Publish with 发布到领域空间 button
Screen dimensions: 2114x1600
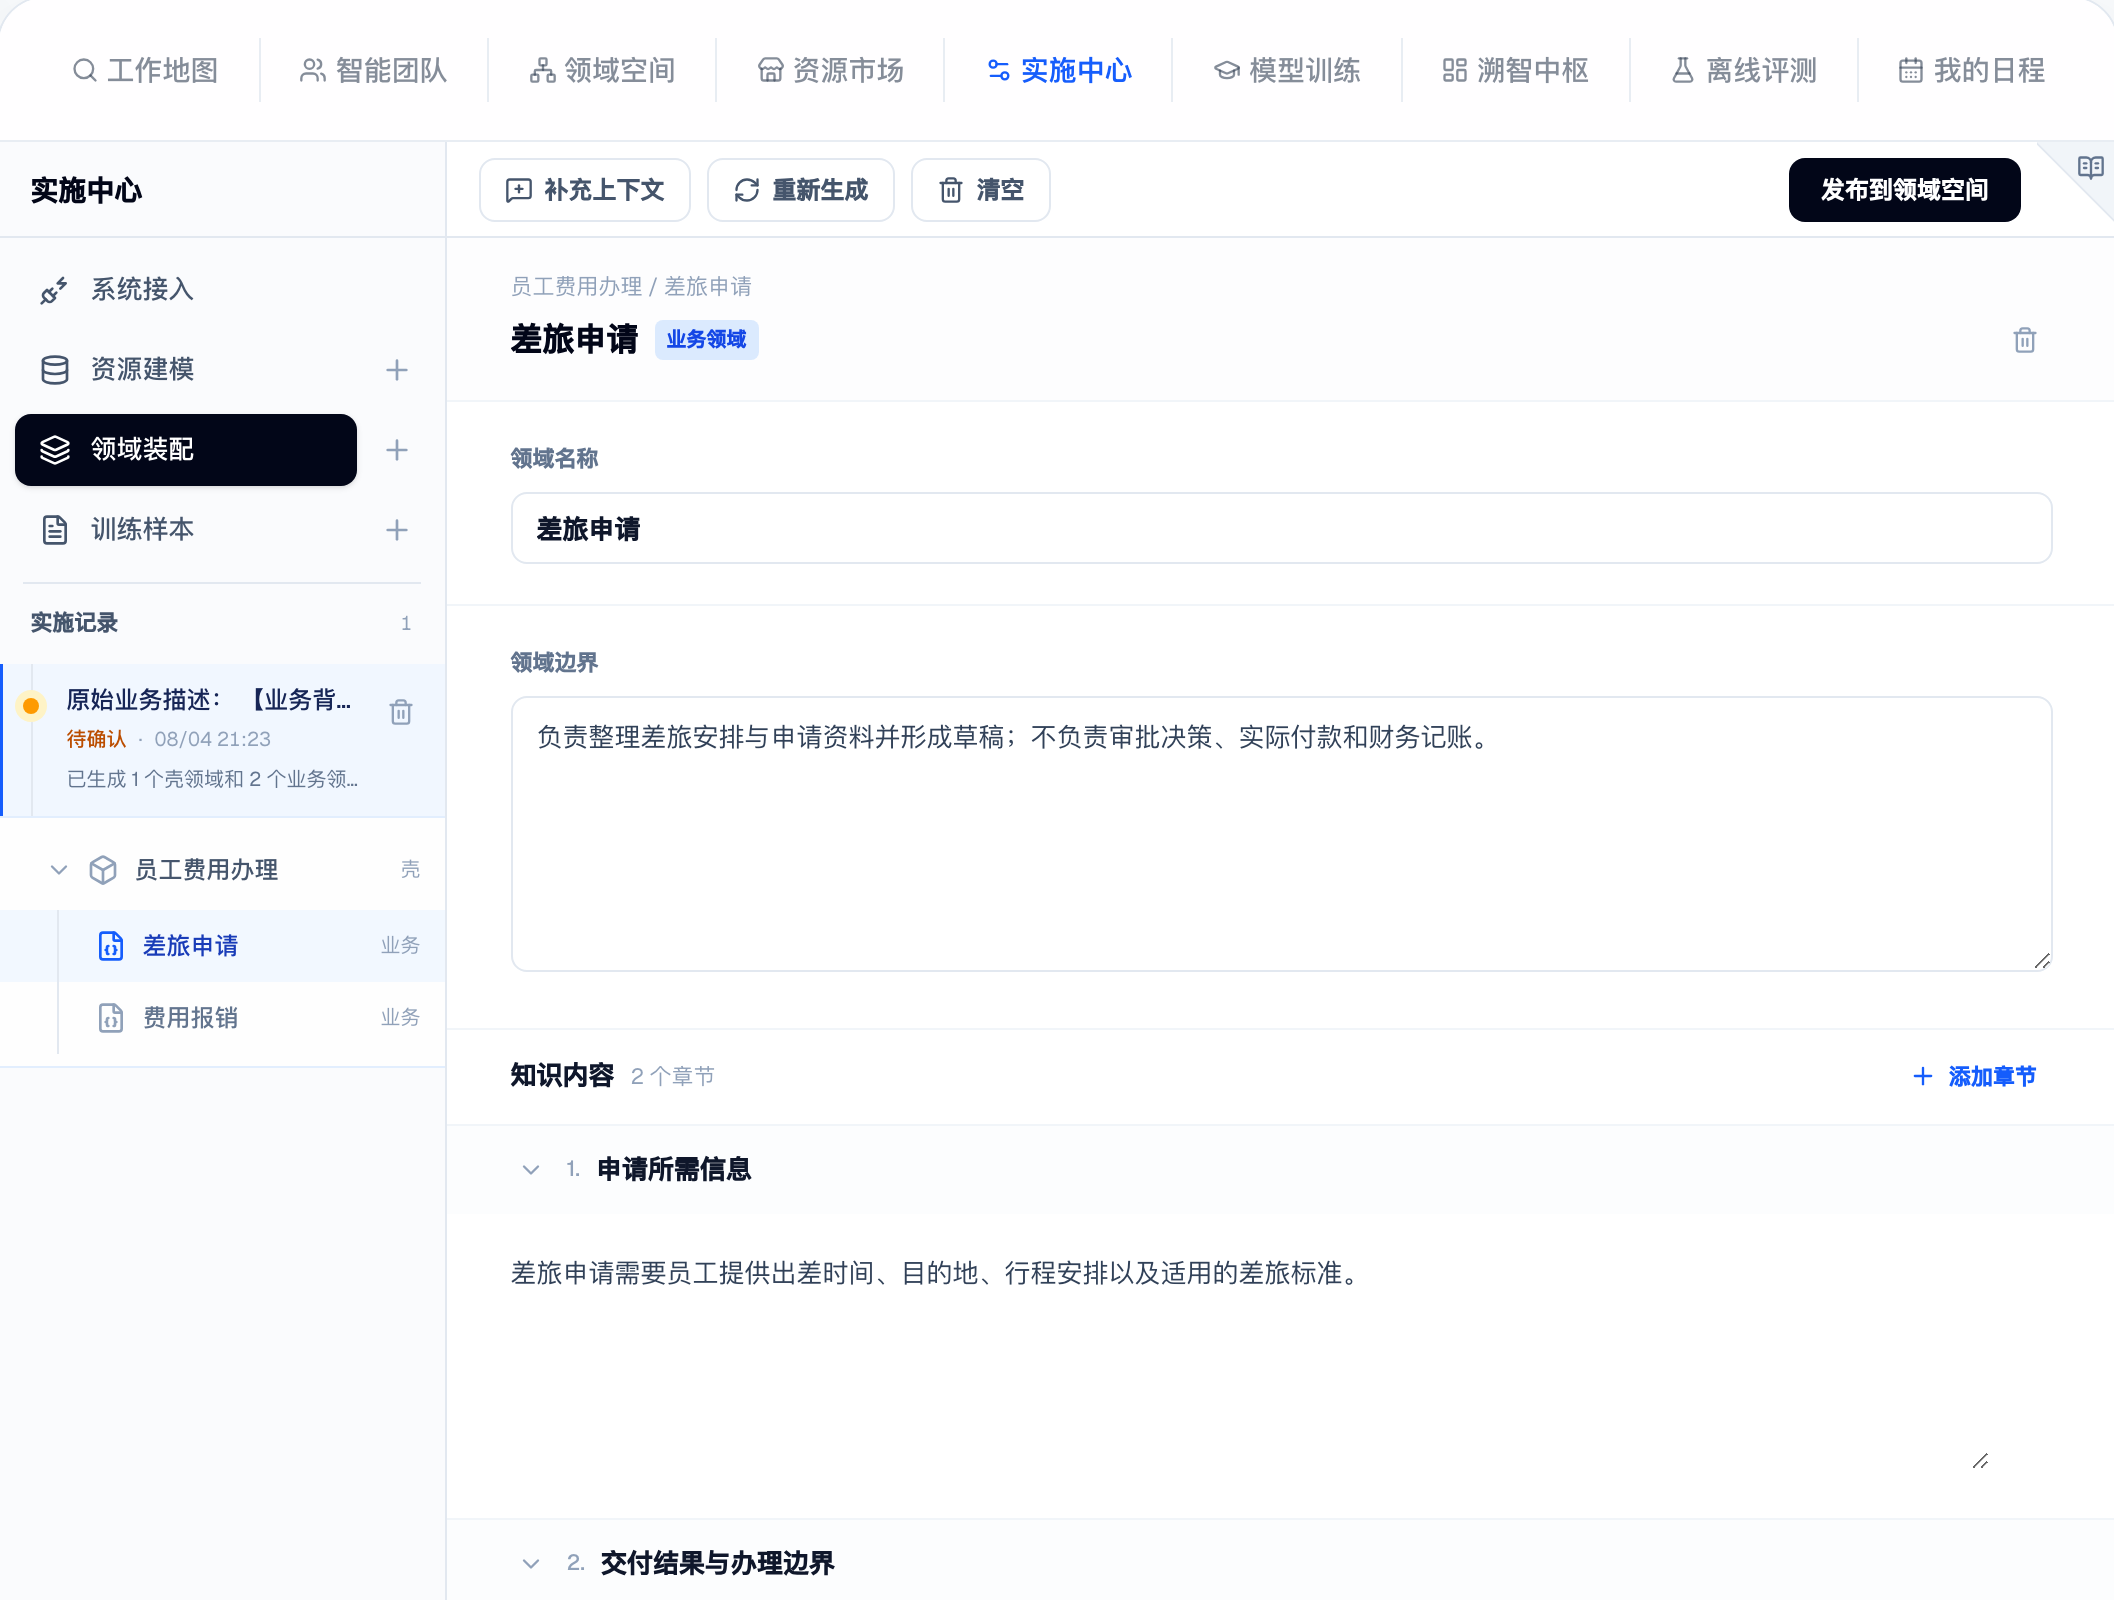point(1904,190)
